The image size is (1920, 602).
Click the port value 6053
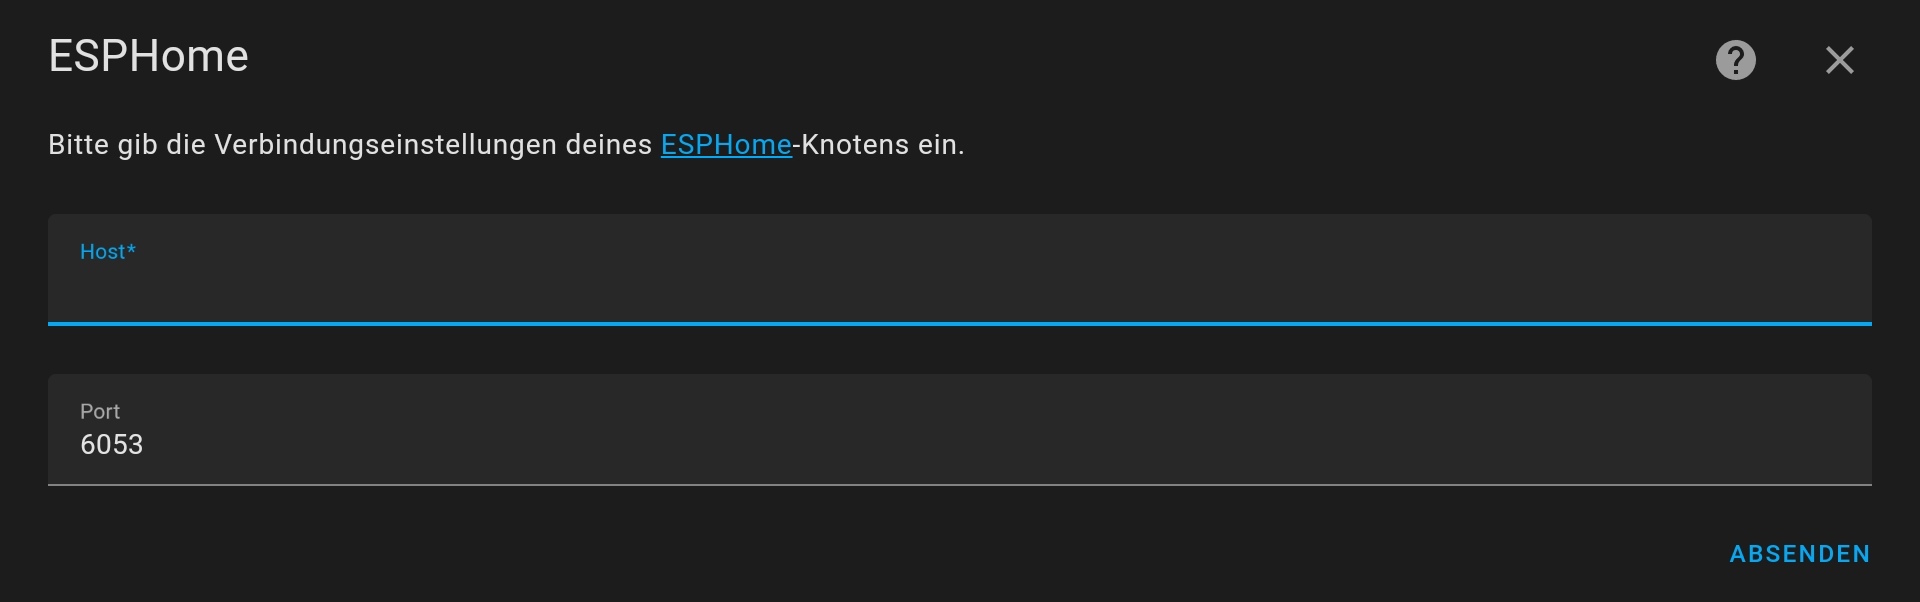click(112, 445)
